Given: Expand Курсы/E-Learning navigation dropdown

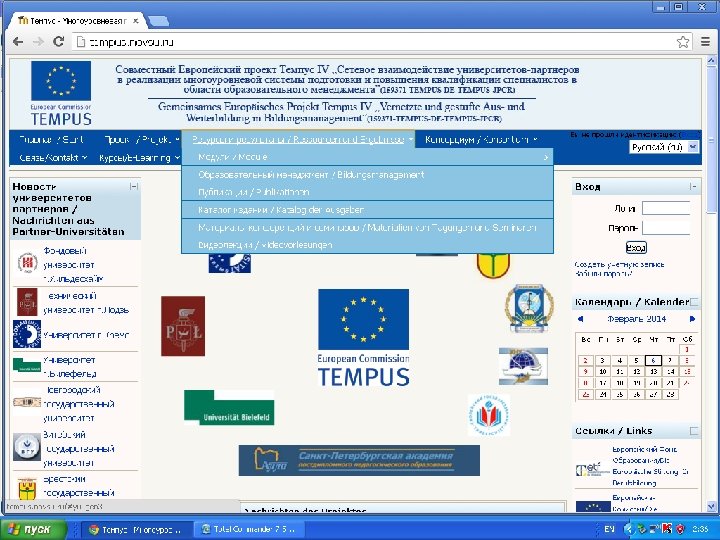Looking at the screenshot, I should pyautogui.click(x=140, y=158).
